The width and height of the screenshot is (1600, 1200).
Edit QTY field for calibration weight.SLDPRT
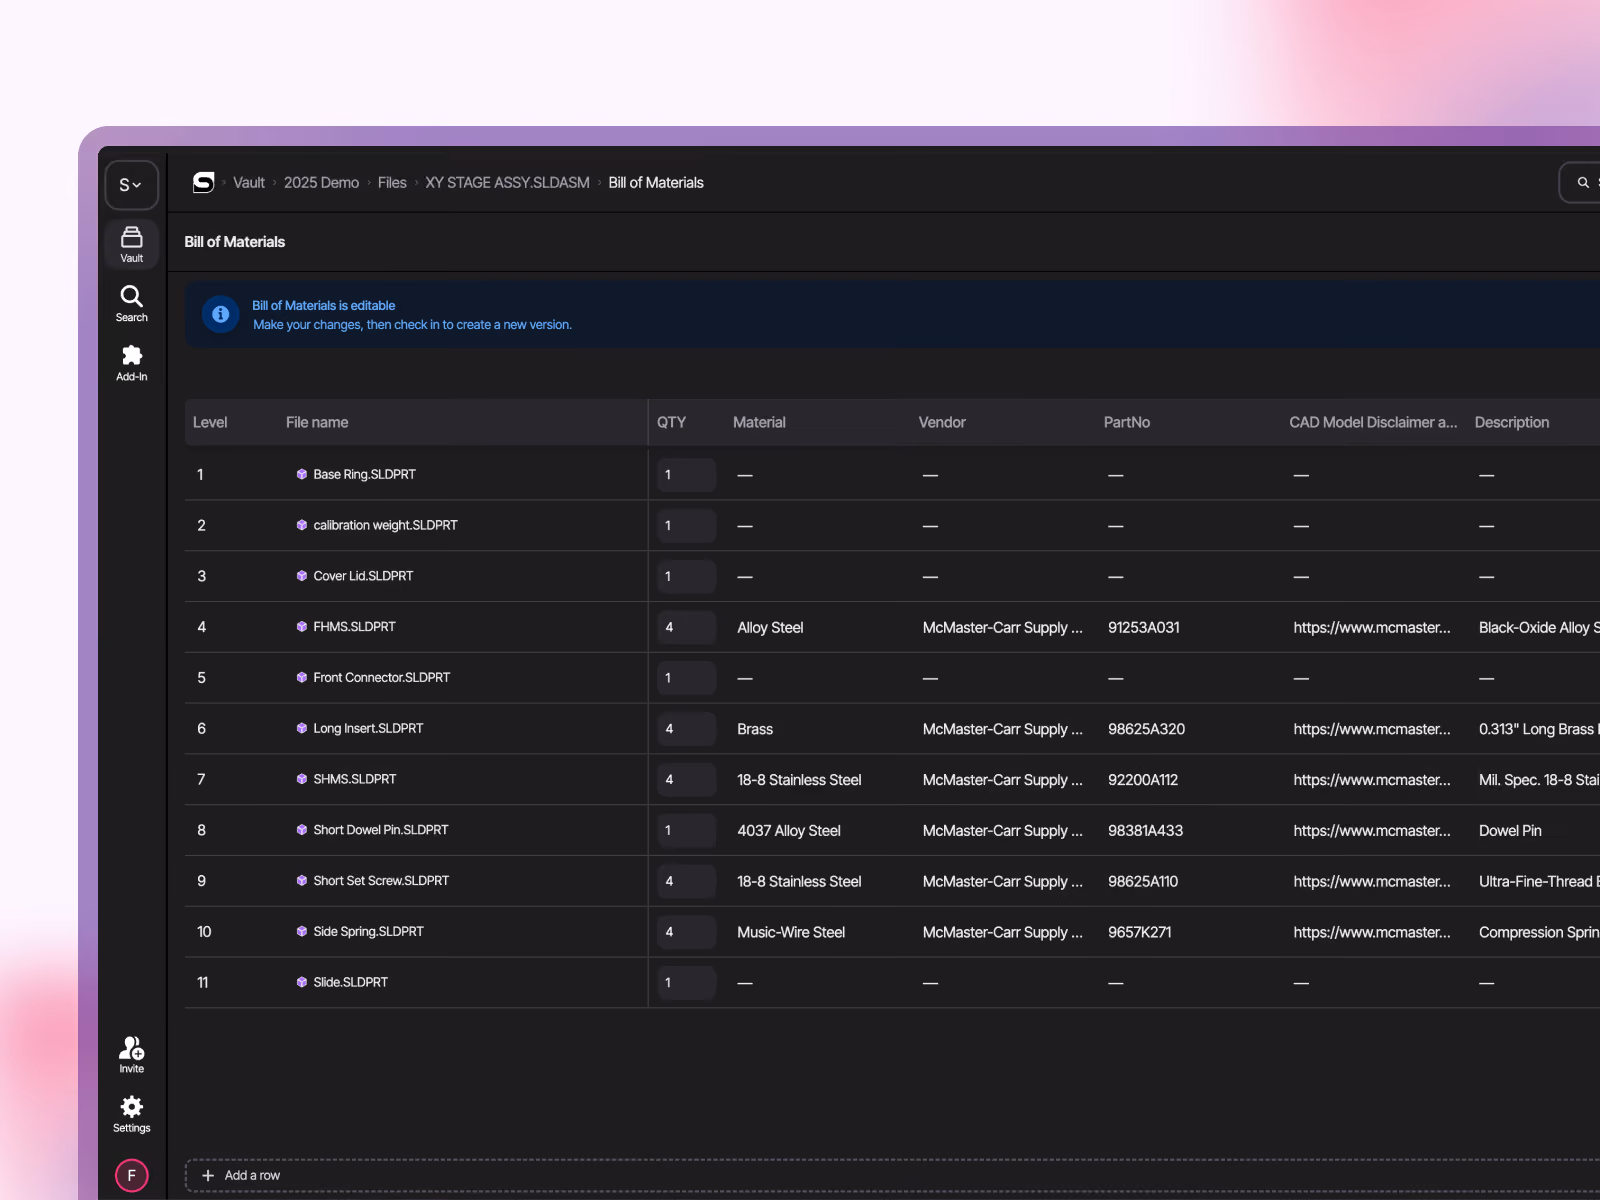coord(687,526)
